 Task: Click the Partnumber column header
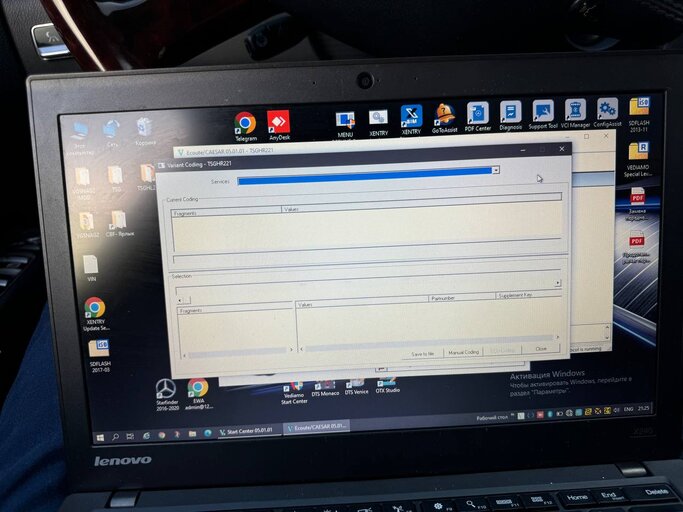pyautogui.click(x=462, y=298)
